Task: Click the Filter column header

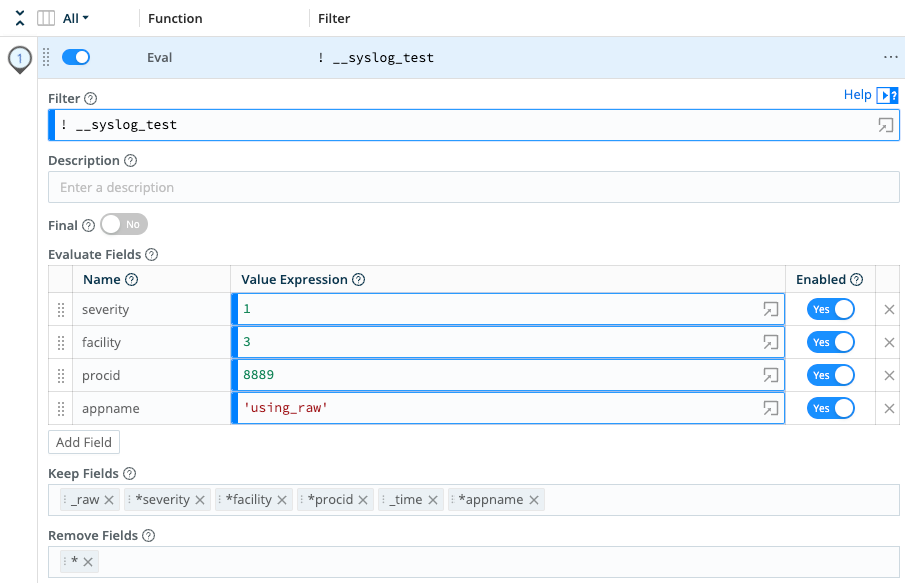Action: tap(333, 17)
